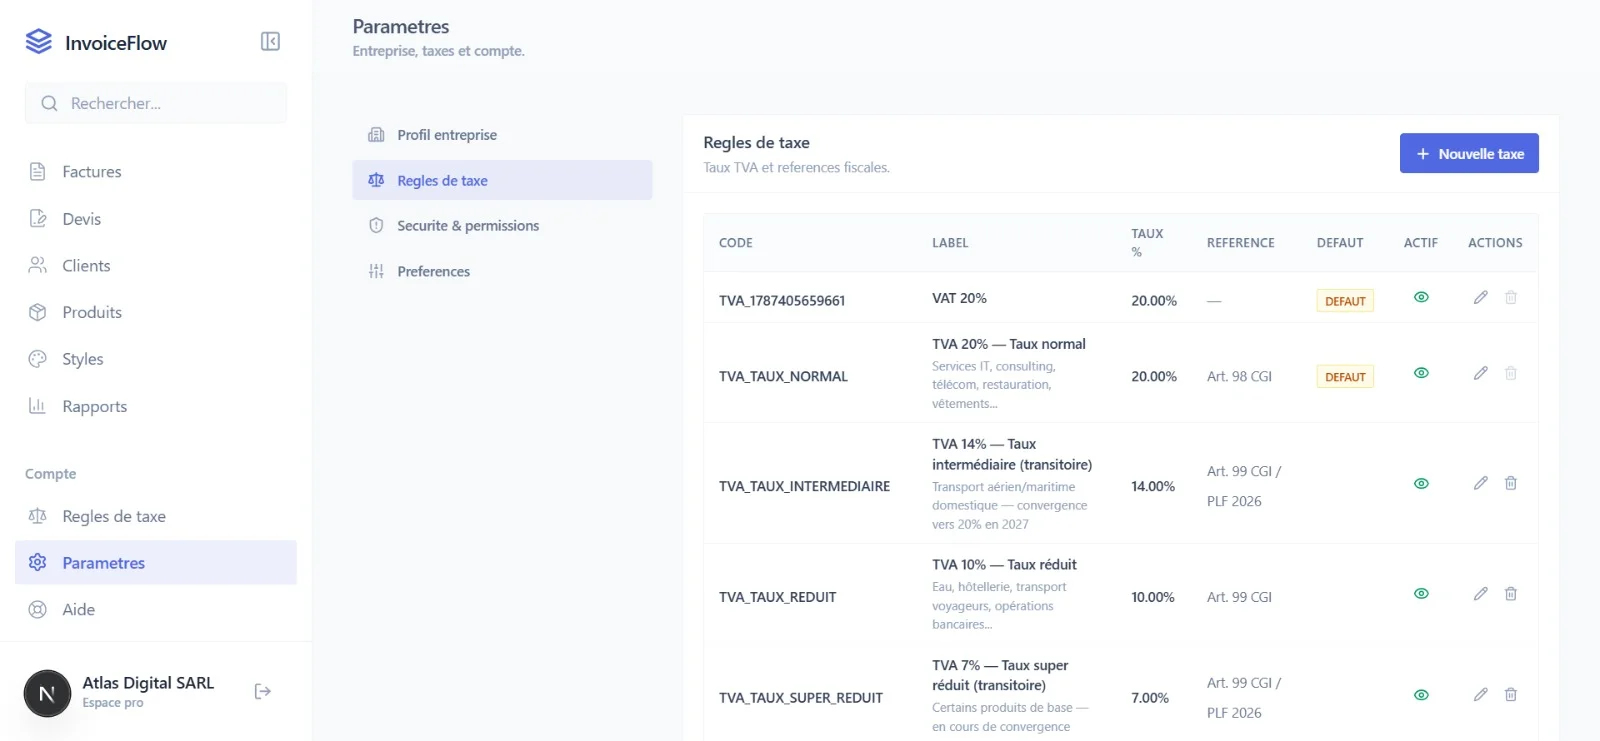Click the Art. 98 CGI reference
The image size is (1600, 741).
[1239, 376]
